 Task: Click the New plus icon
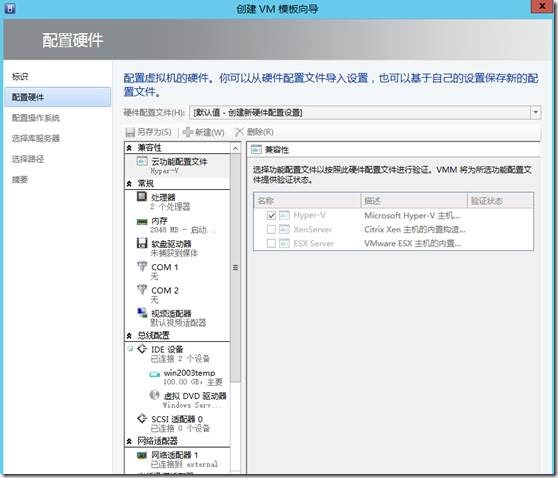pyautogui.click(x=188, y=132)
